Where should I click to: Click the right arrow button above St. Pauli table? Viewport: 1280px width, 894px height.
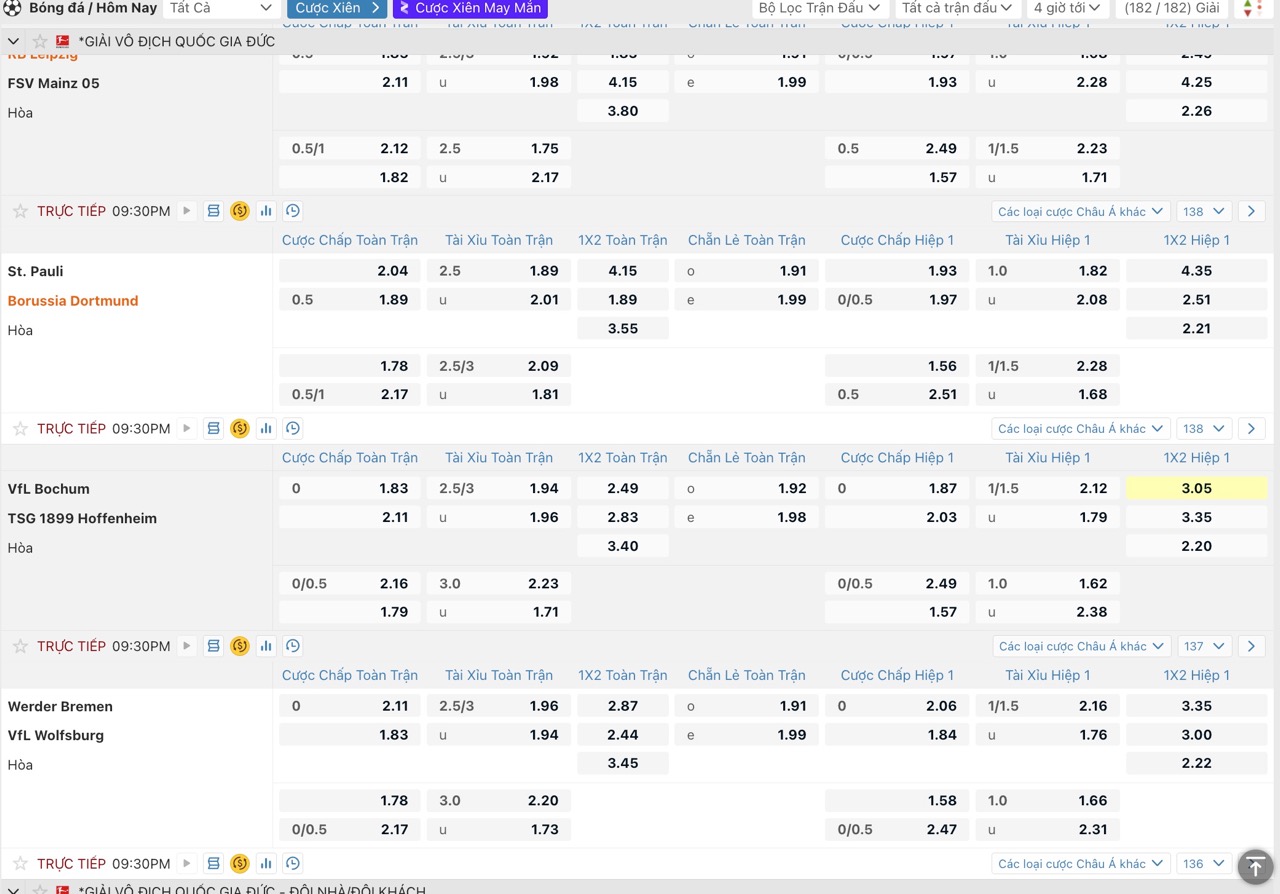[x=1251, y=211]
